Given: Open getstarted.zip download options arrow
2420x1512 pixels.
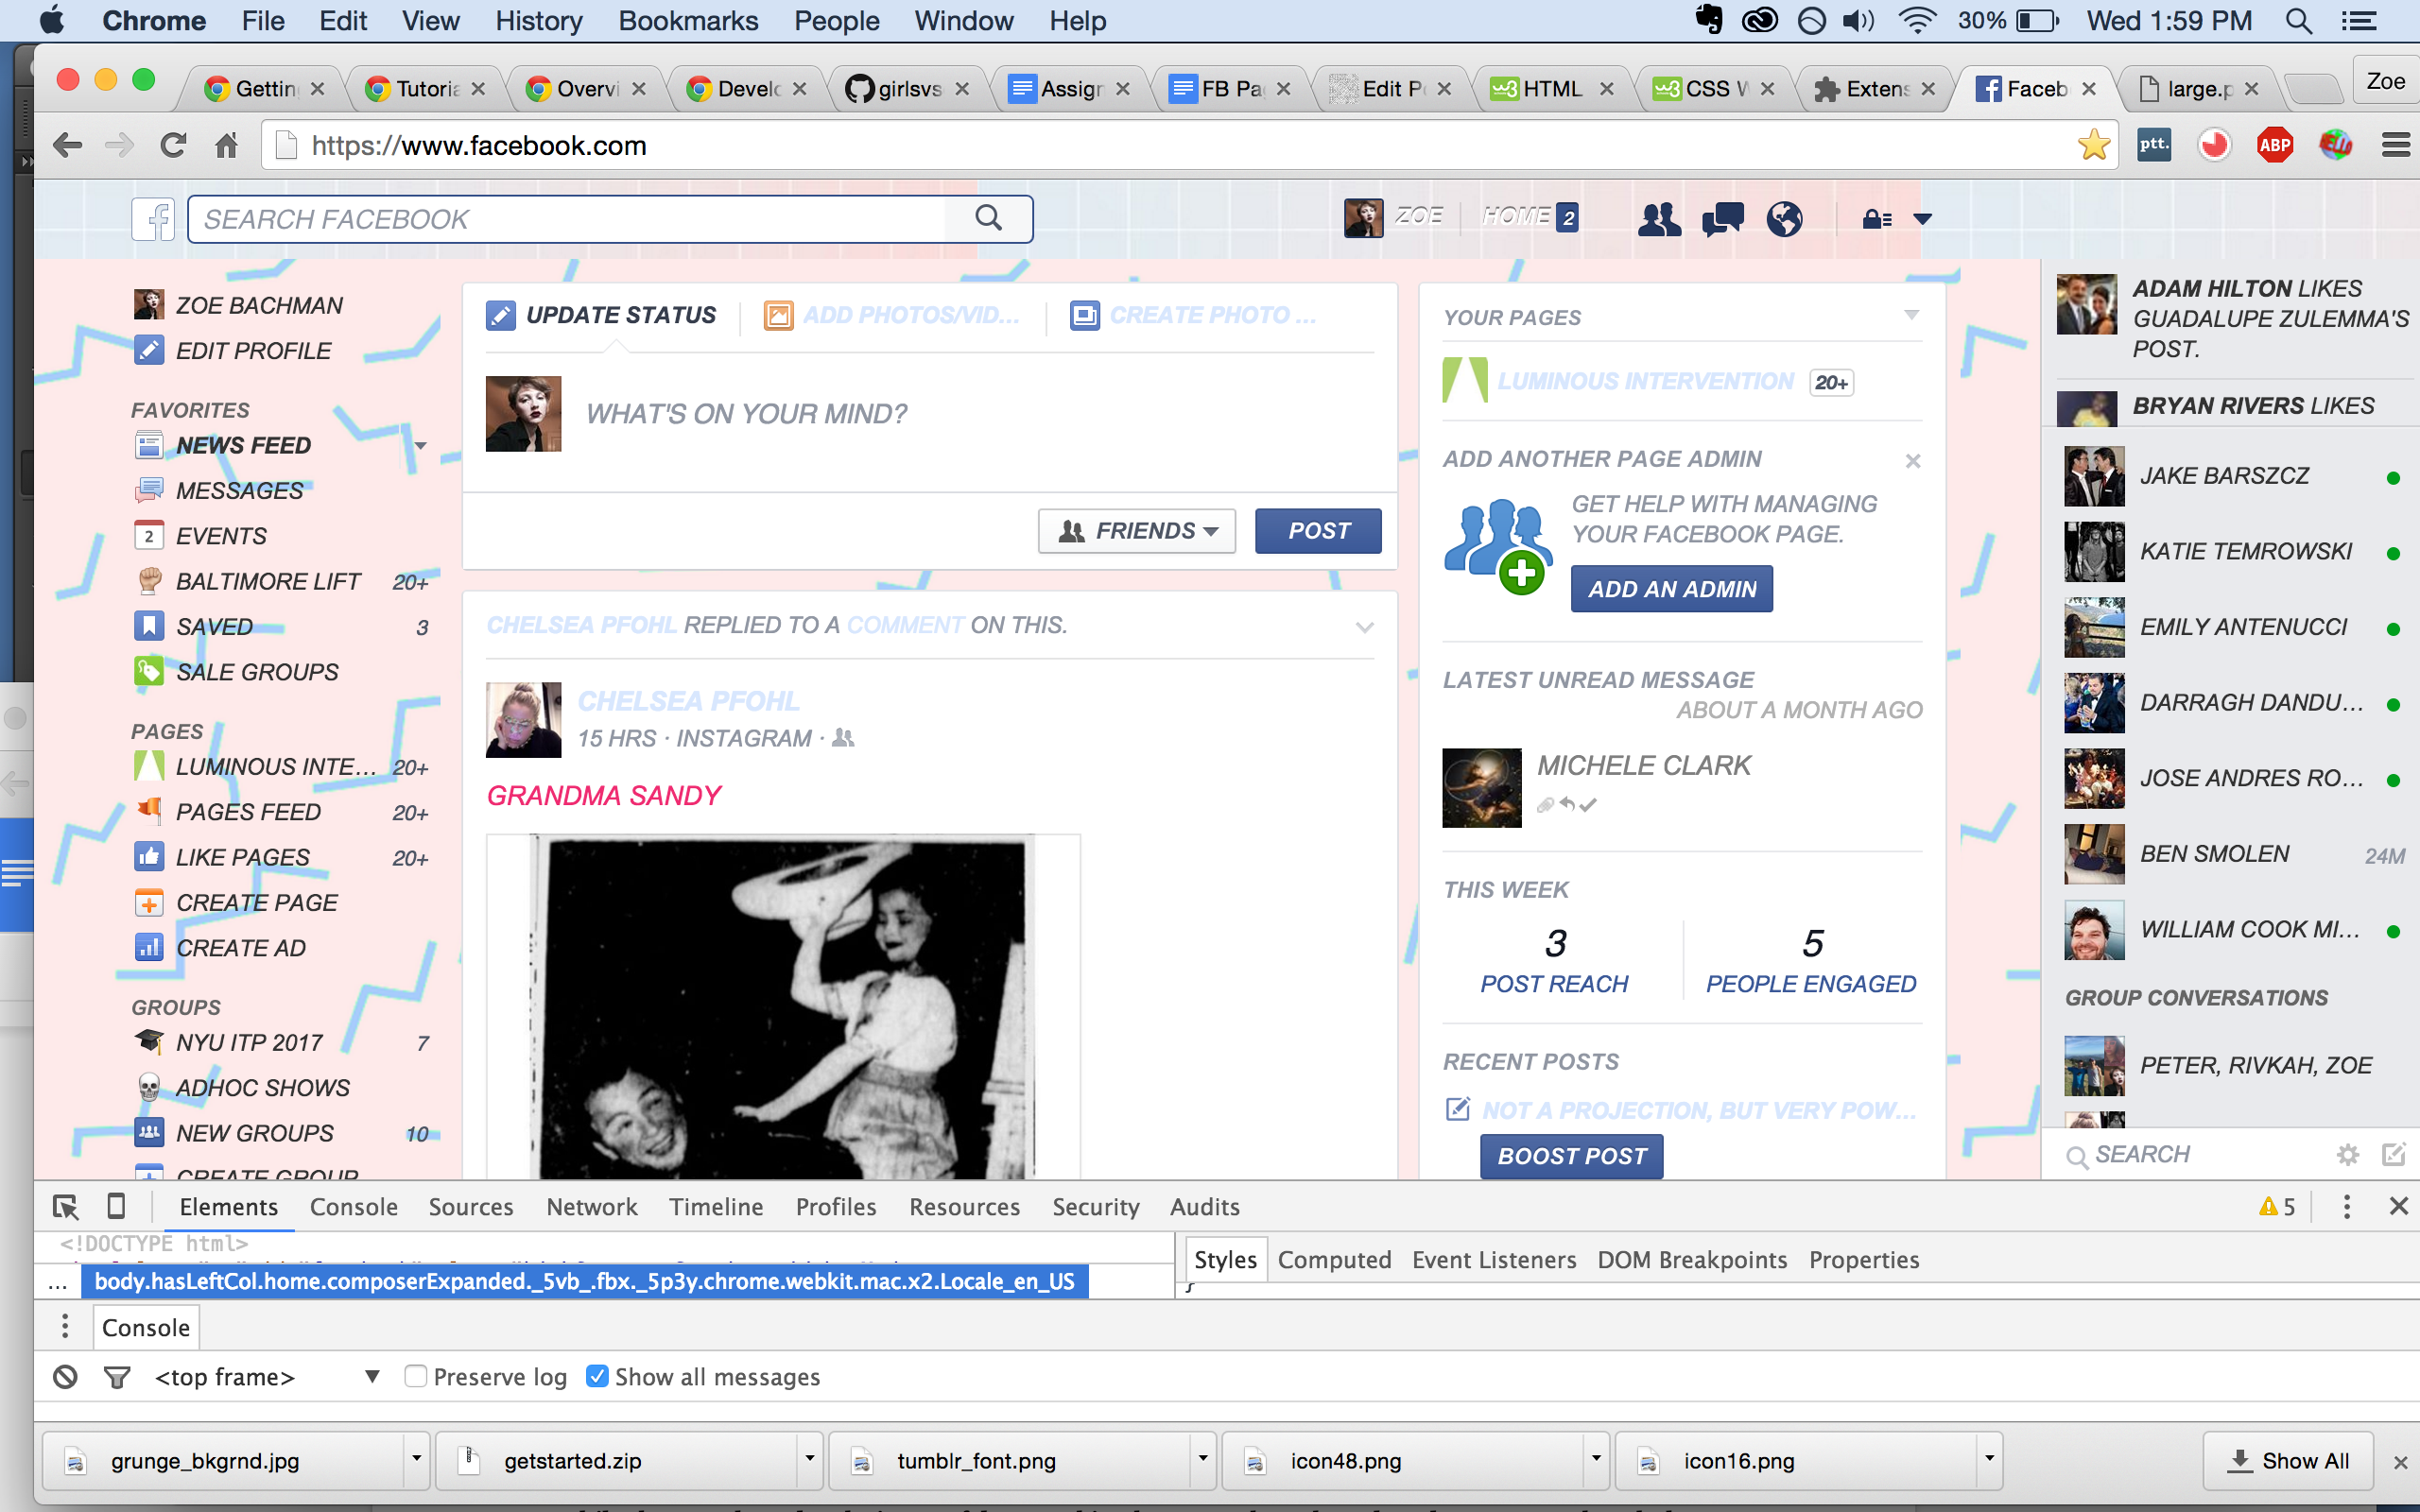Looking at the screenshot, I should [x=809, y=1460].
